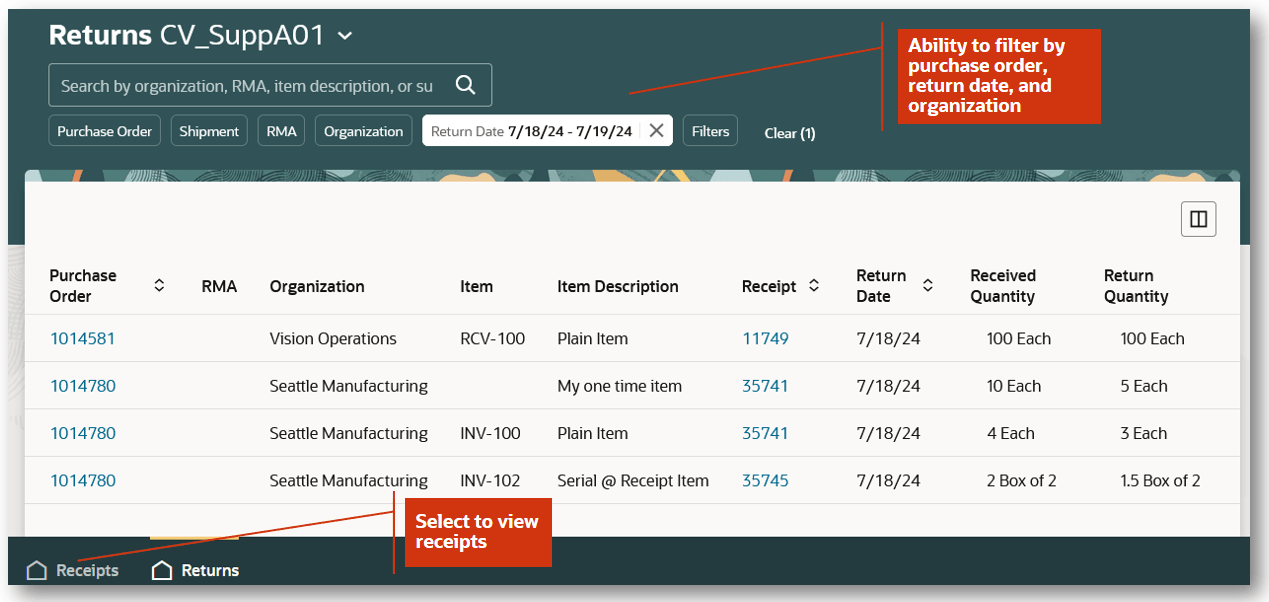
Task: Click the search magnifier icon
Action: tap(465, 85)
